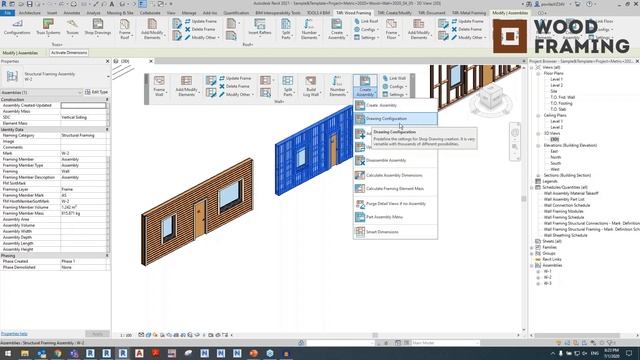Viewport: 640px width, 360px height.
Task: Open the North elevation view
Action: coord(556,157)
